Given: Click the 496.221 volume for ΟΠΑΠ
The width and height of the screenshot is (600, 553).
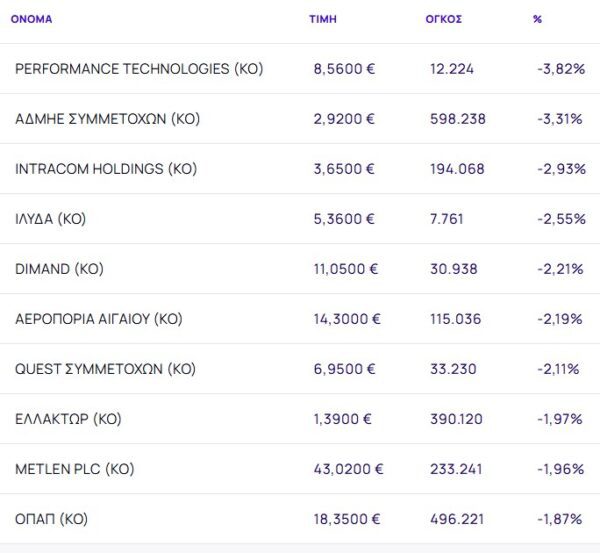Looking at the screenshot, I should 457,519.
